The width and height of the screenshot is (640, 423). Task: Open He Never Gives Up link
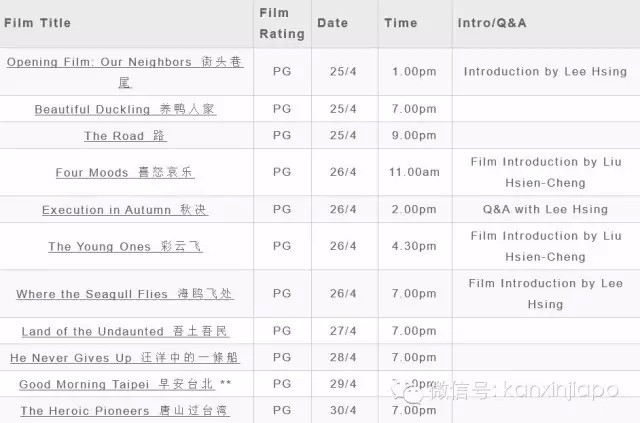(125, 357)
